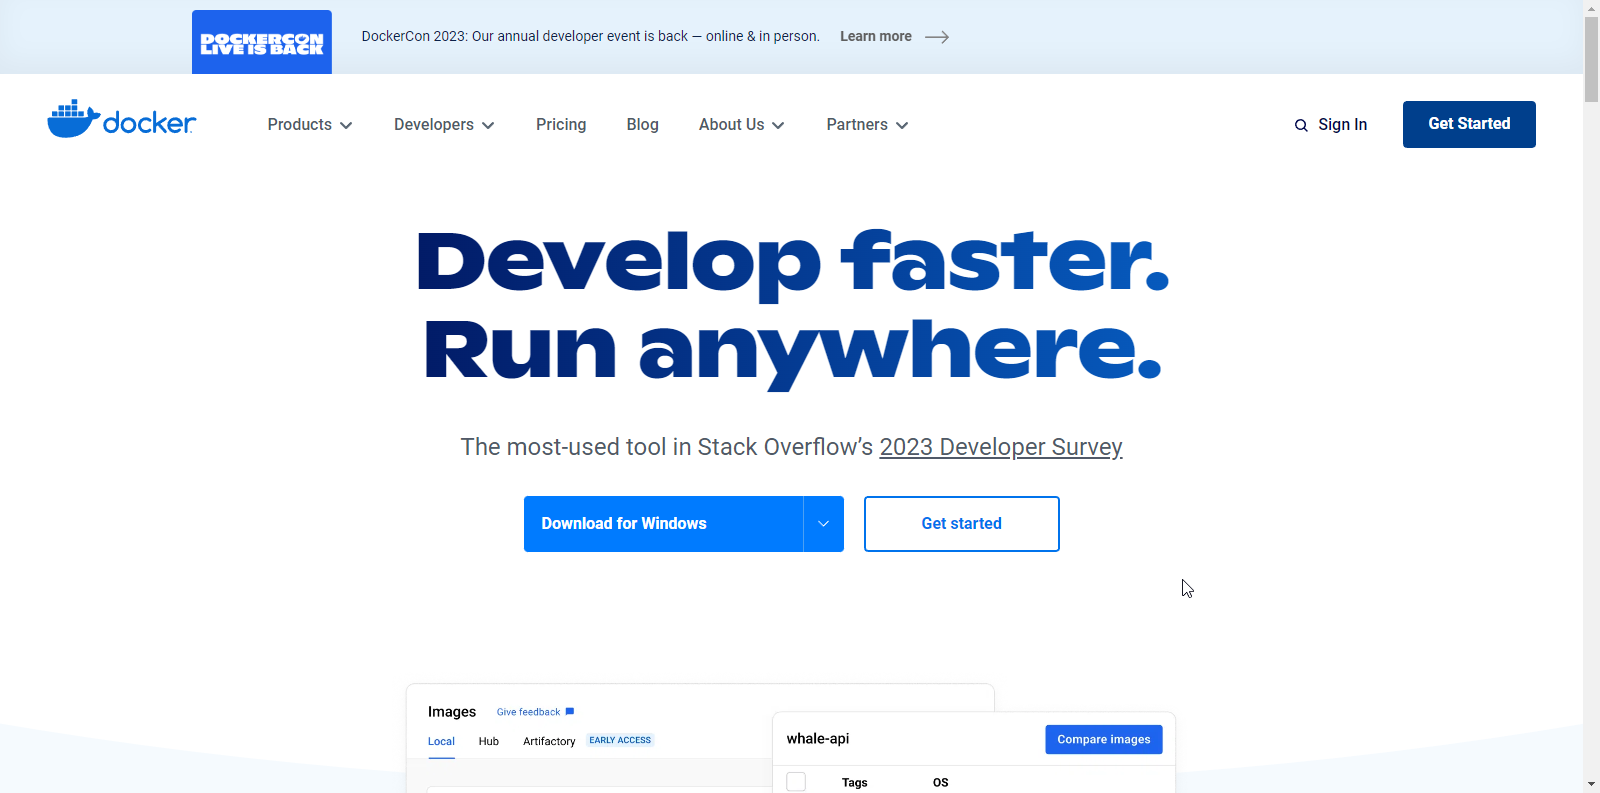Click the Docker whale logo
The height and width of the screenshot is (793, 1600).
pyautogui.click(x=122, y=120)
